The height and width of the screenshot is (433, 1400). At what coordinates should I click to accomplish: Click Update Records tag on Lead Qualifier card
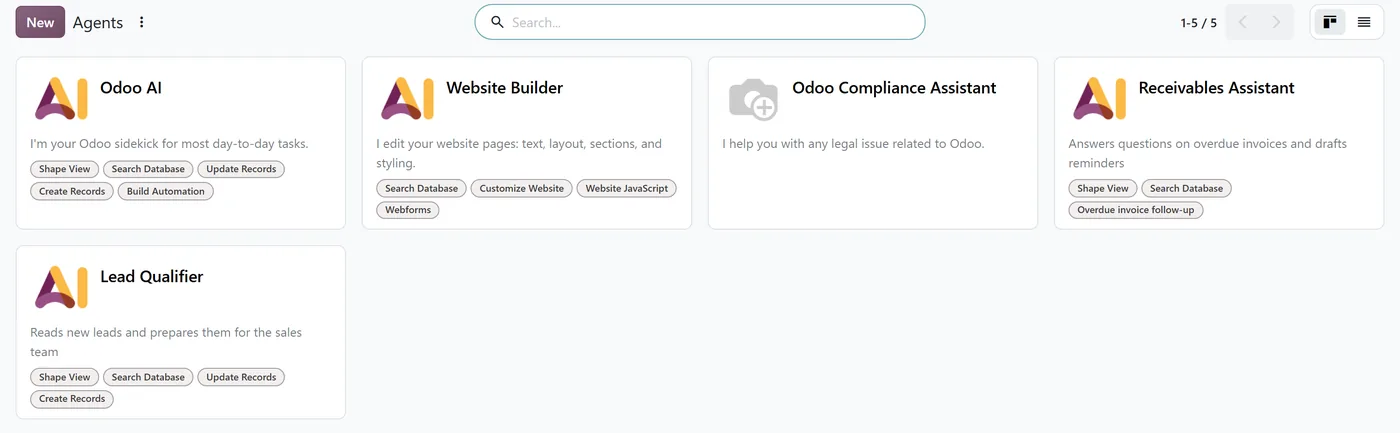tap(241, 377)
